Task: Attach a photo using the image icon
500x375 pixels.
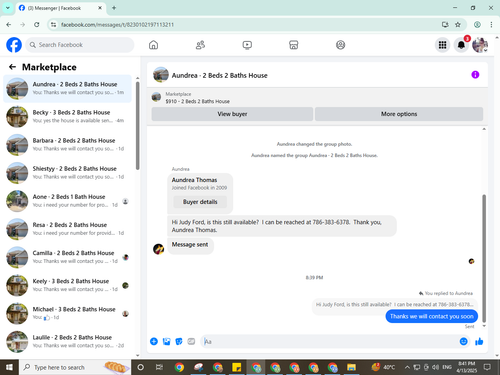Action: coord(166,341)
